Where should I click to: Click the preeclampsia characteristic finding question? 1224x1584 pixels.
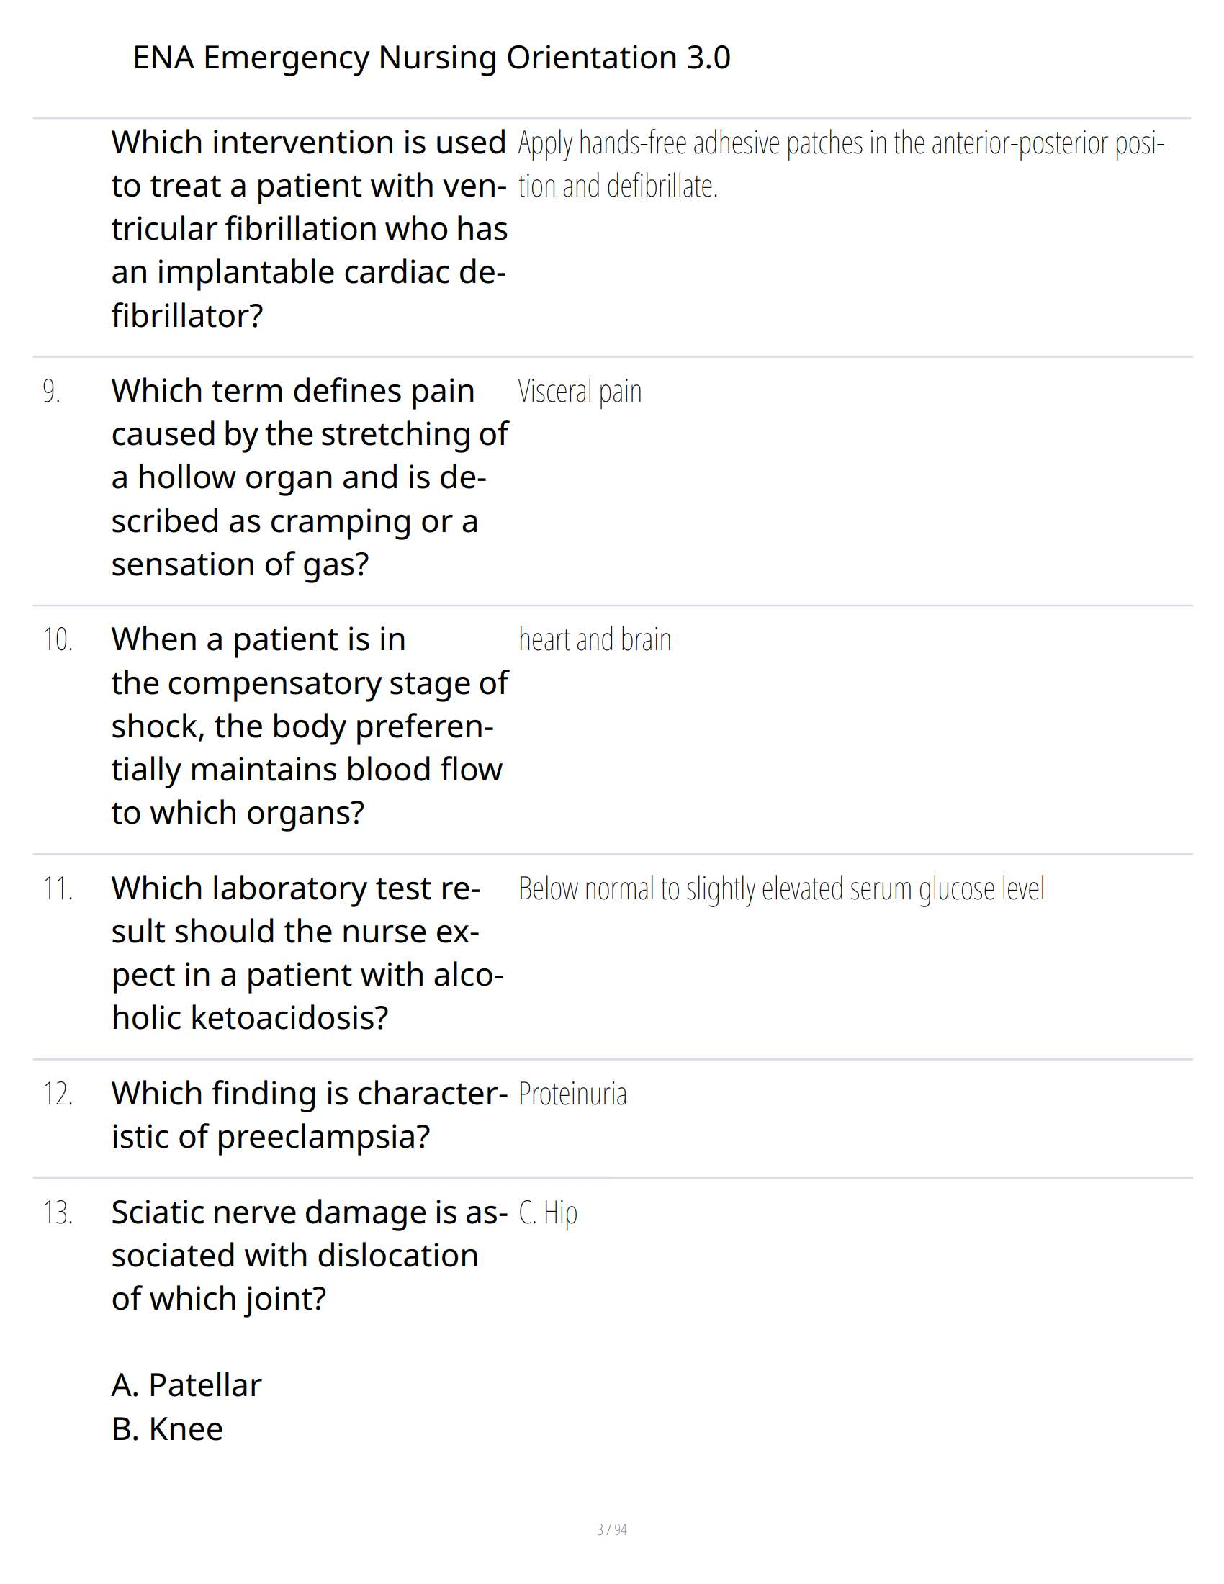pos(309,1115)
